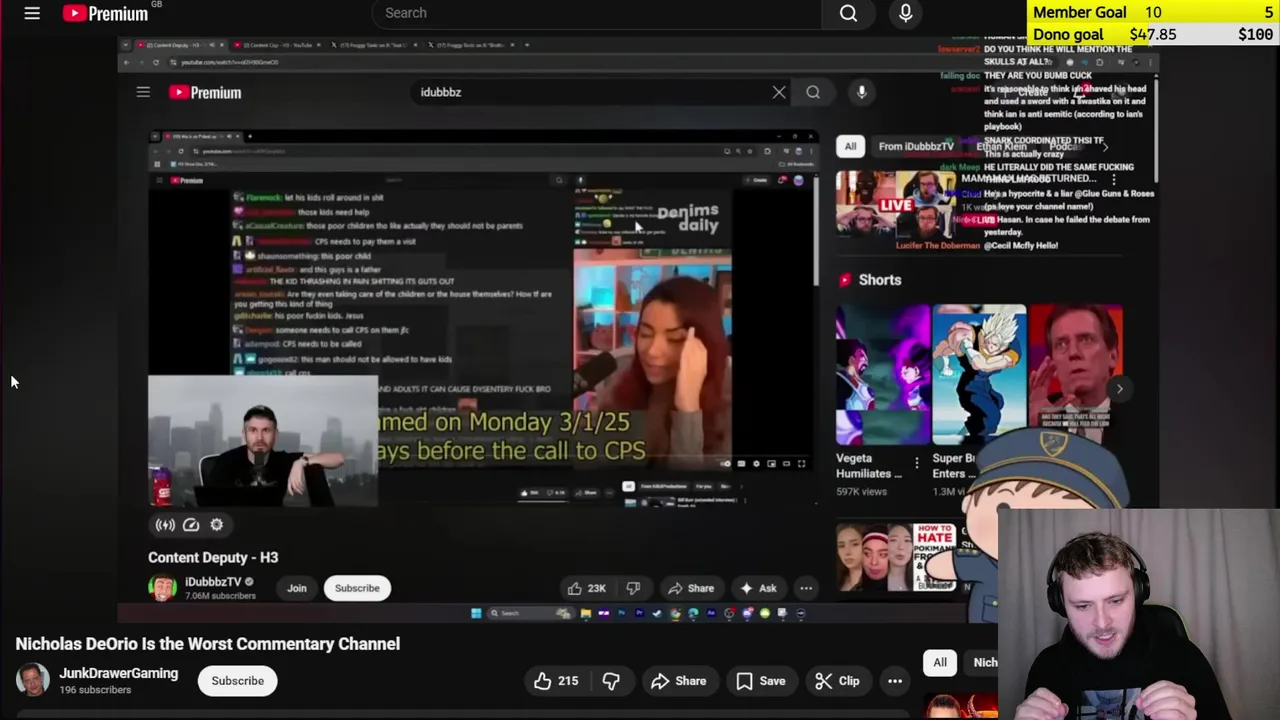Screen dimensions: 1280x720
Task: Subscribe to iDubbbzTV channel
Action: click(x=357, y=588)
